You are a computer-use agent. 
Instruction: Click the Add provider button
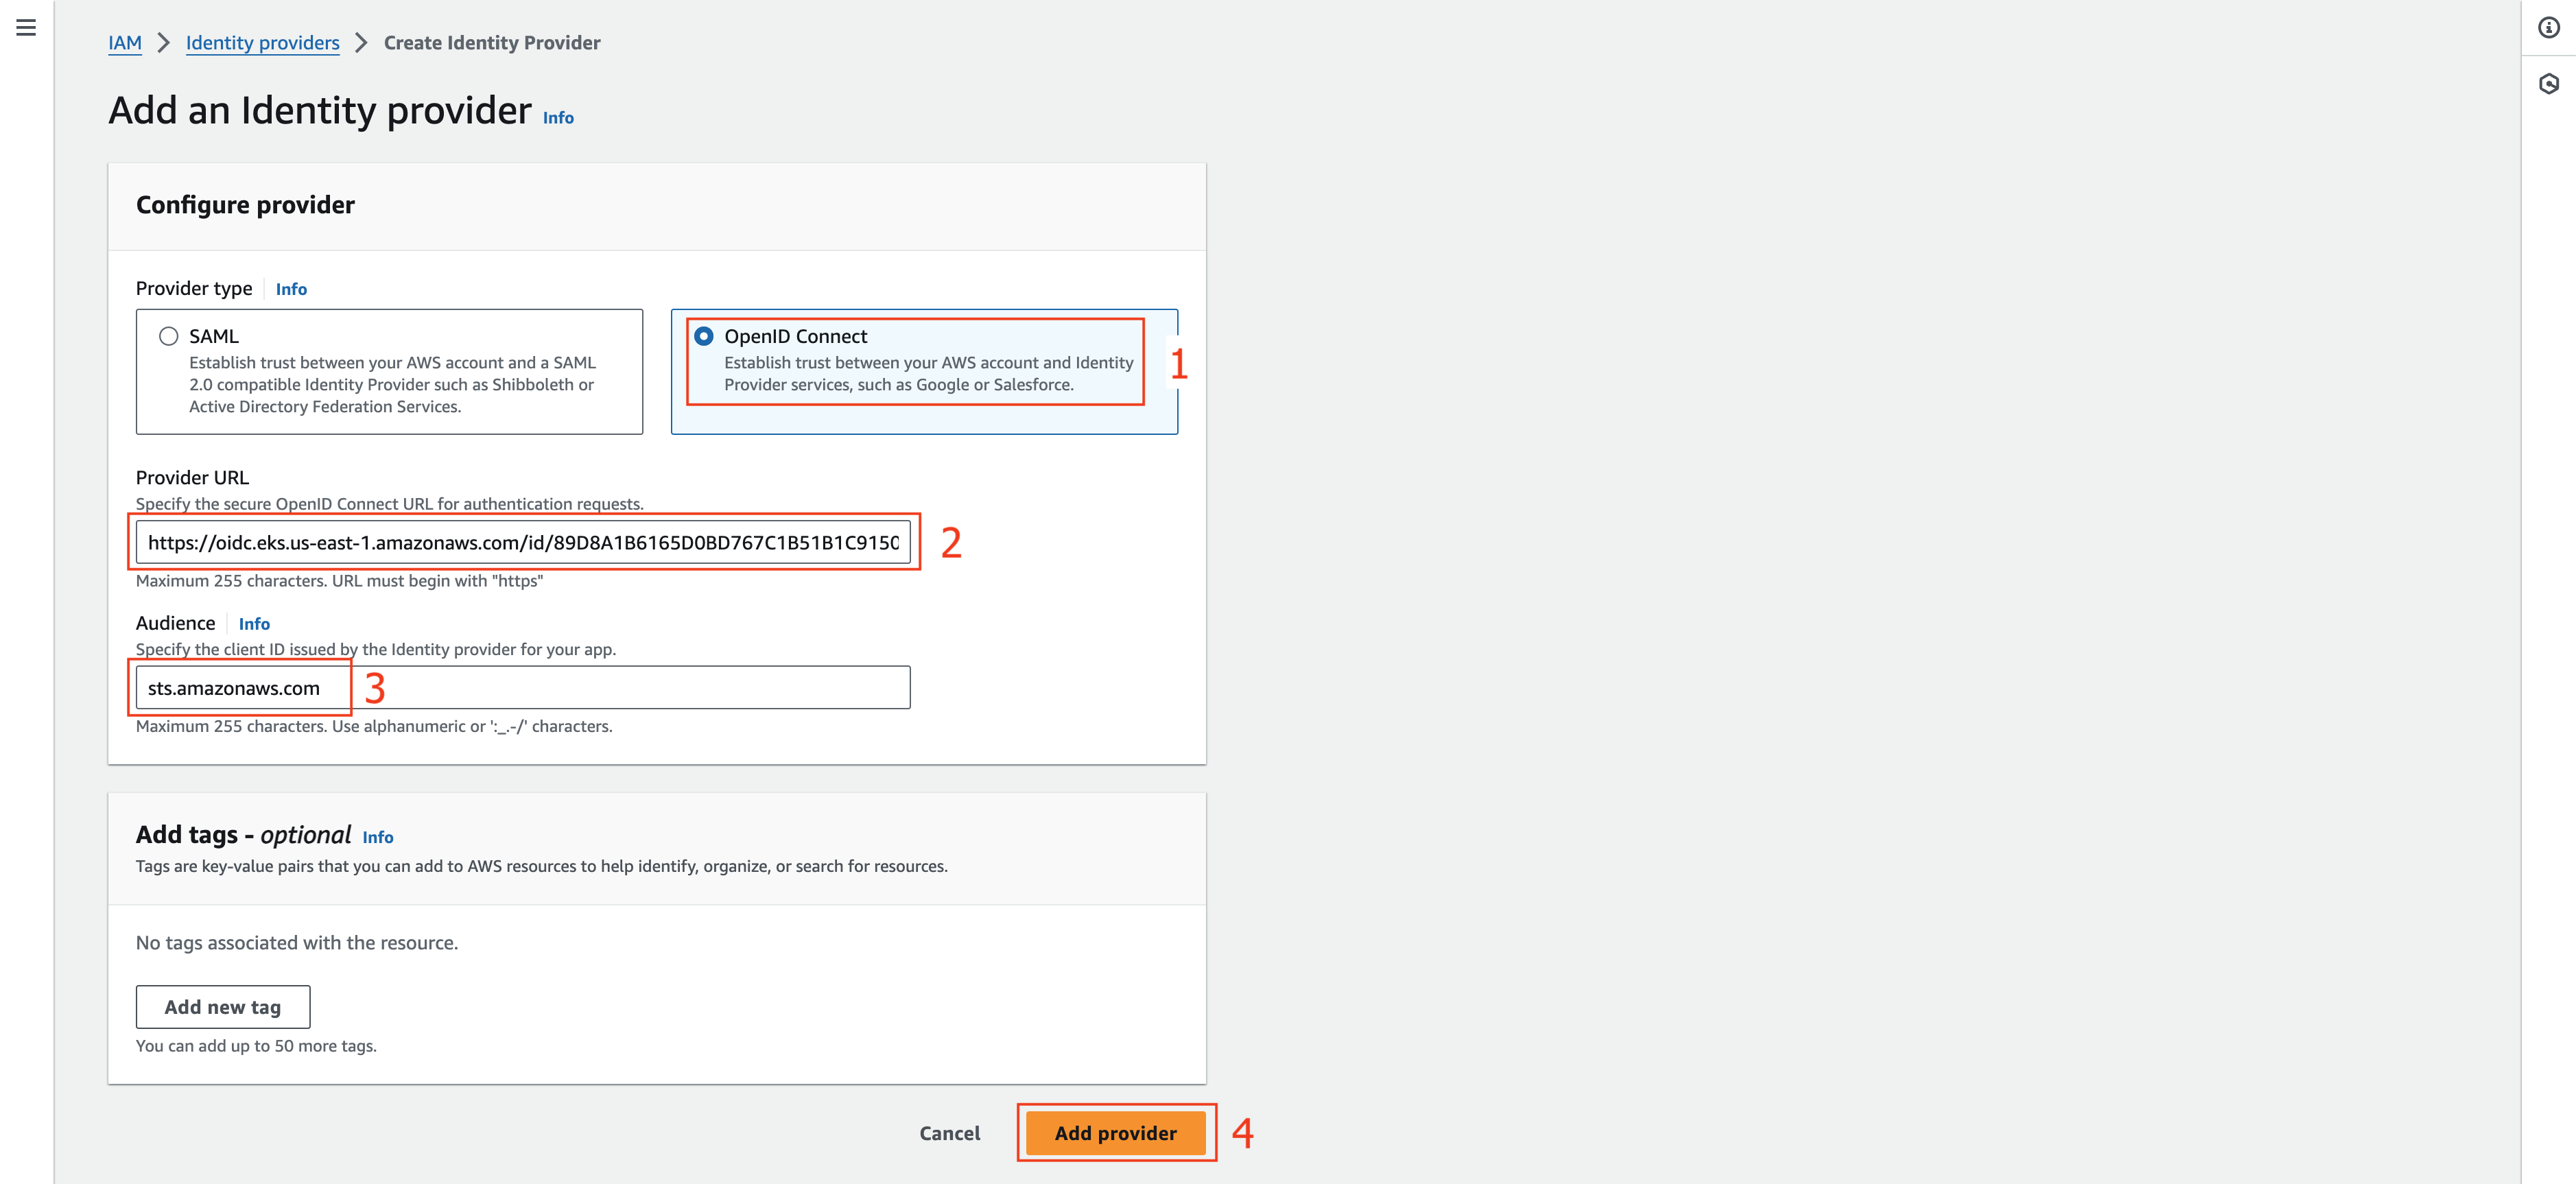1116,1133
